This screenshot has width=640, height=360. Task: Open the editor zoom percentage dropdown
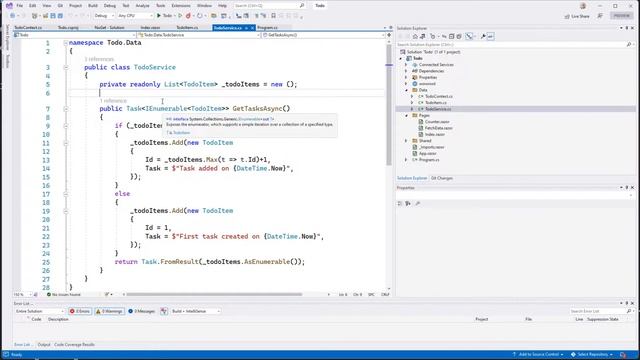point(22,294)
